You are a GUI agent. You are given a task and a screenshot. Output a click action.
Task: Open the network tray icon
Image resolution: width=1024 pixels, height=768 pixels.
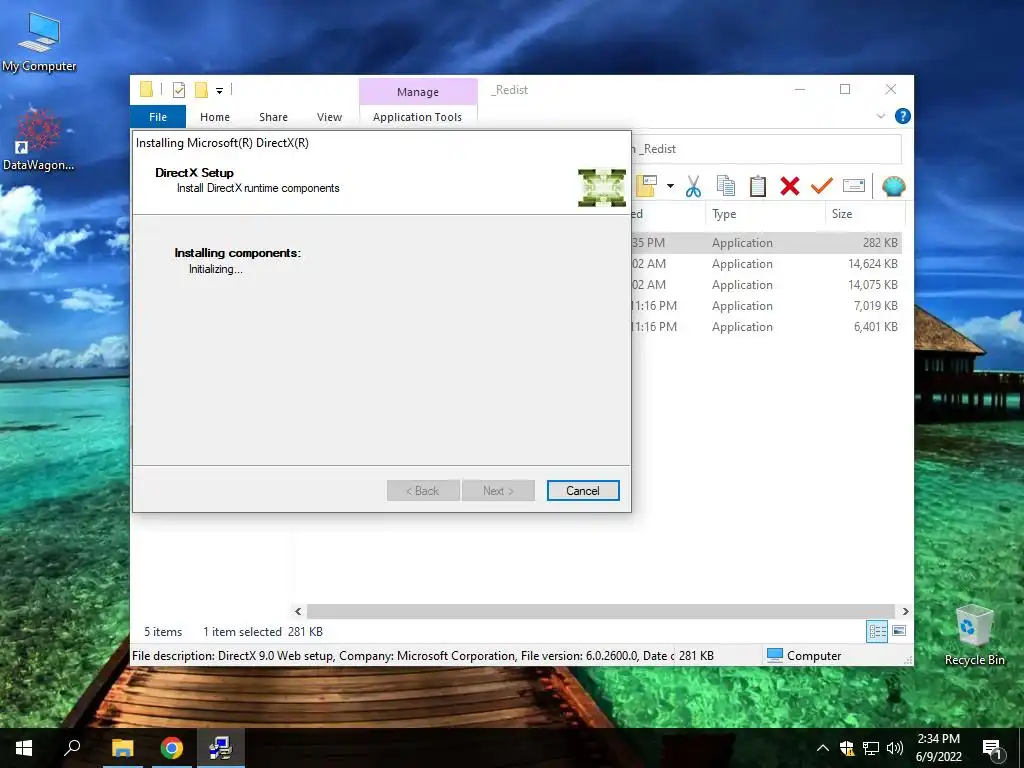871,748
